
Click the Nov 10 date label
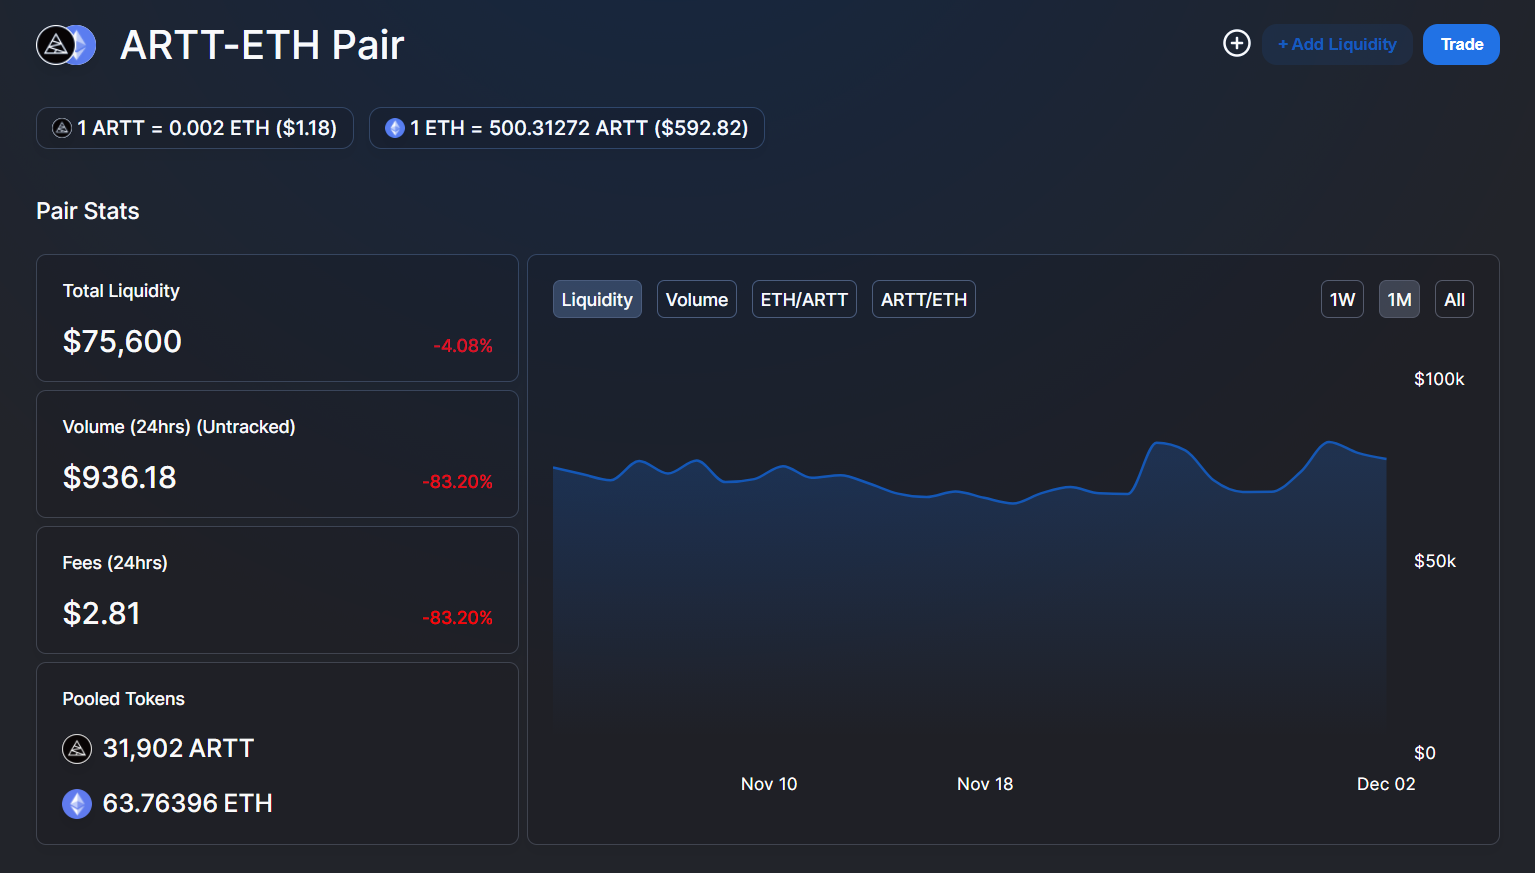[x=769, y=784]
